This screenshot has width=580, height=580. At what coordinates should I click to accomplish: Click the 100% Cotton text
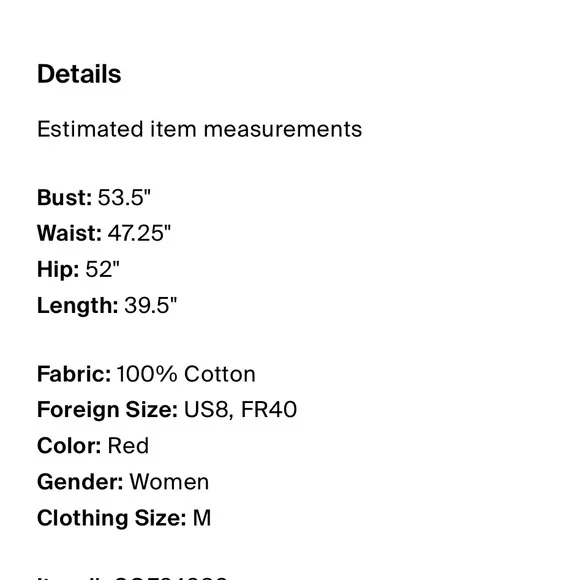[186, 374]
